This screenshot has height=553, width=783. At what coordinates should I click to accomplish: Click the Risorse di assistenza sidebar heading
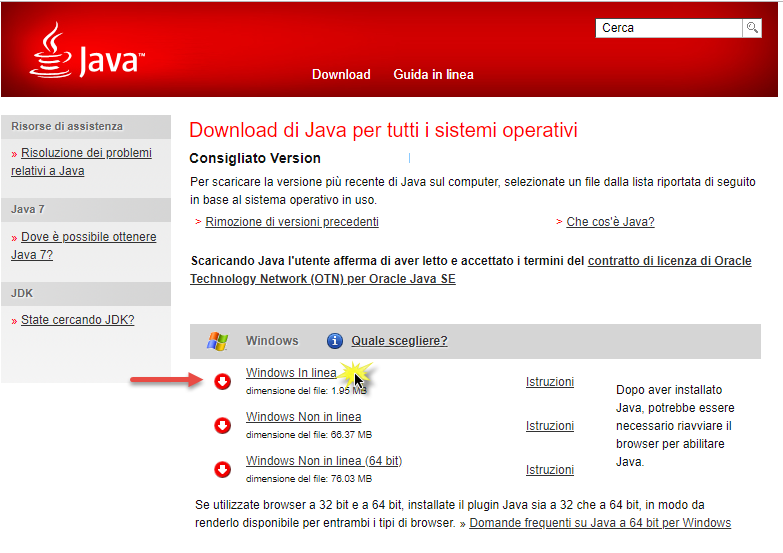(x=86, y=126)
